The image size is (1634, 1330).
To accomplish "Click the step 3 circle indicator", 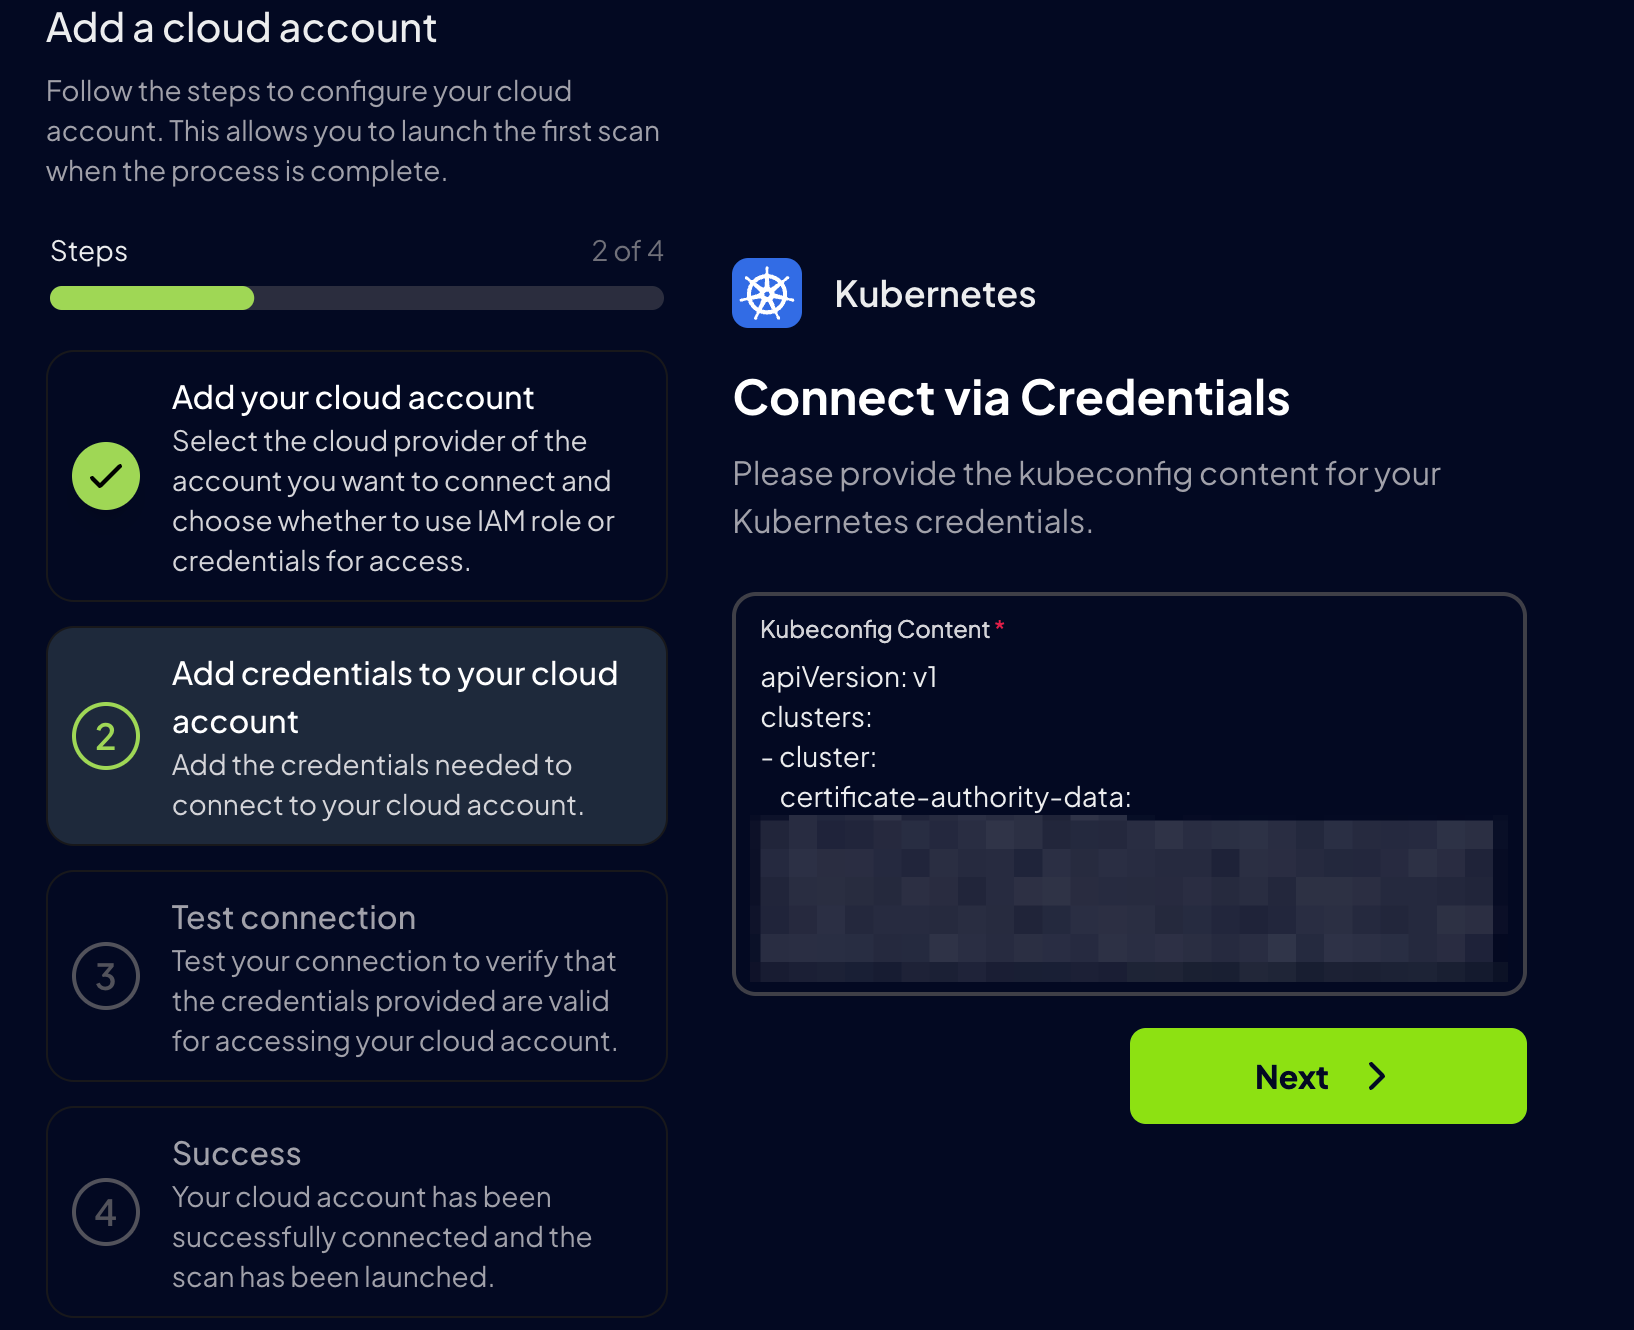I will 106,976.
